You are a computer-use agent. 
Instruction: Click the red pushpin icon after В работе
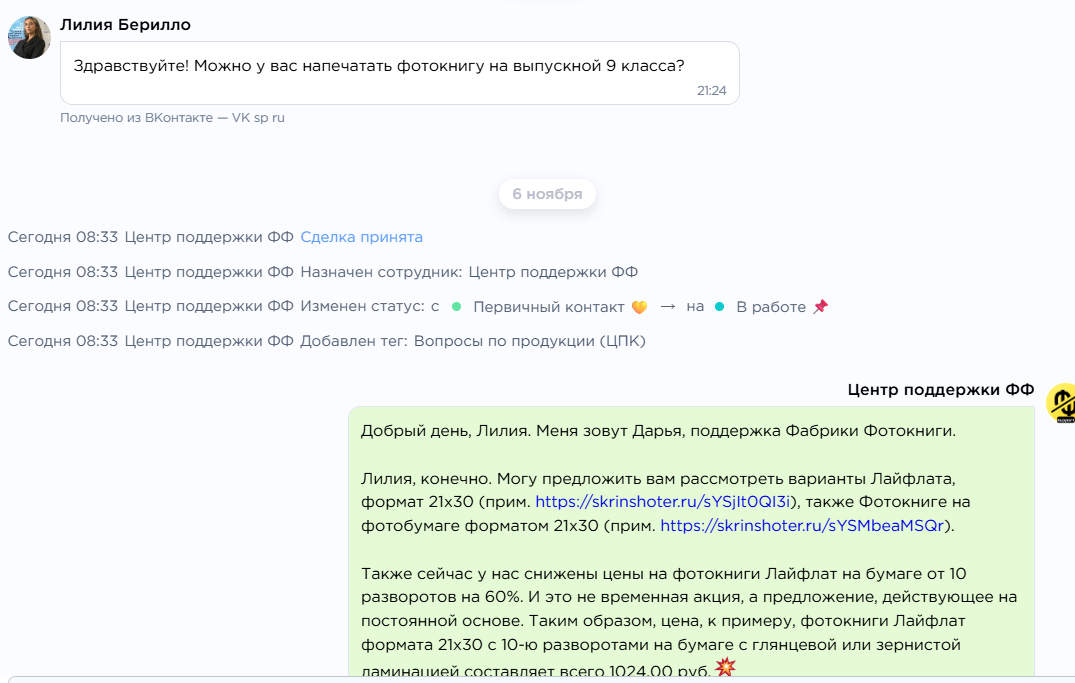click(x=820, y=307)
